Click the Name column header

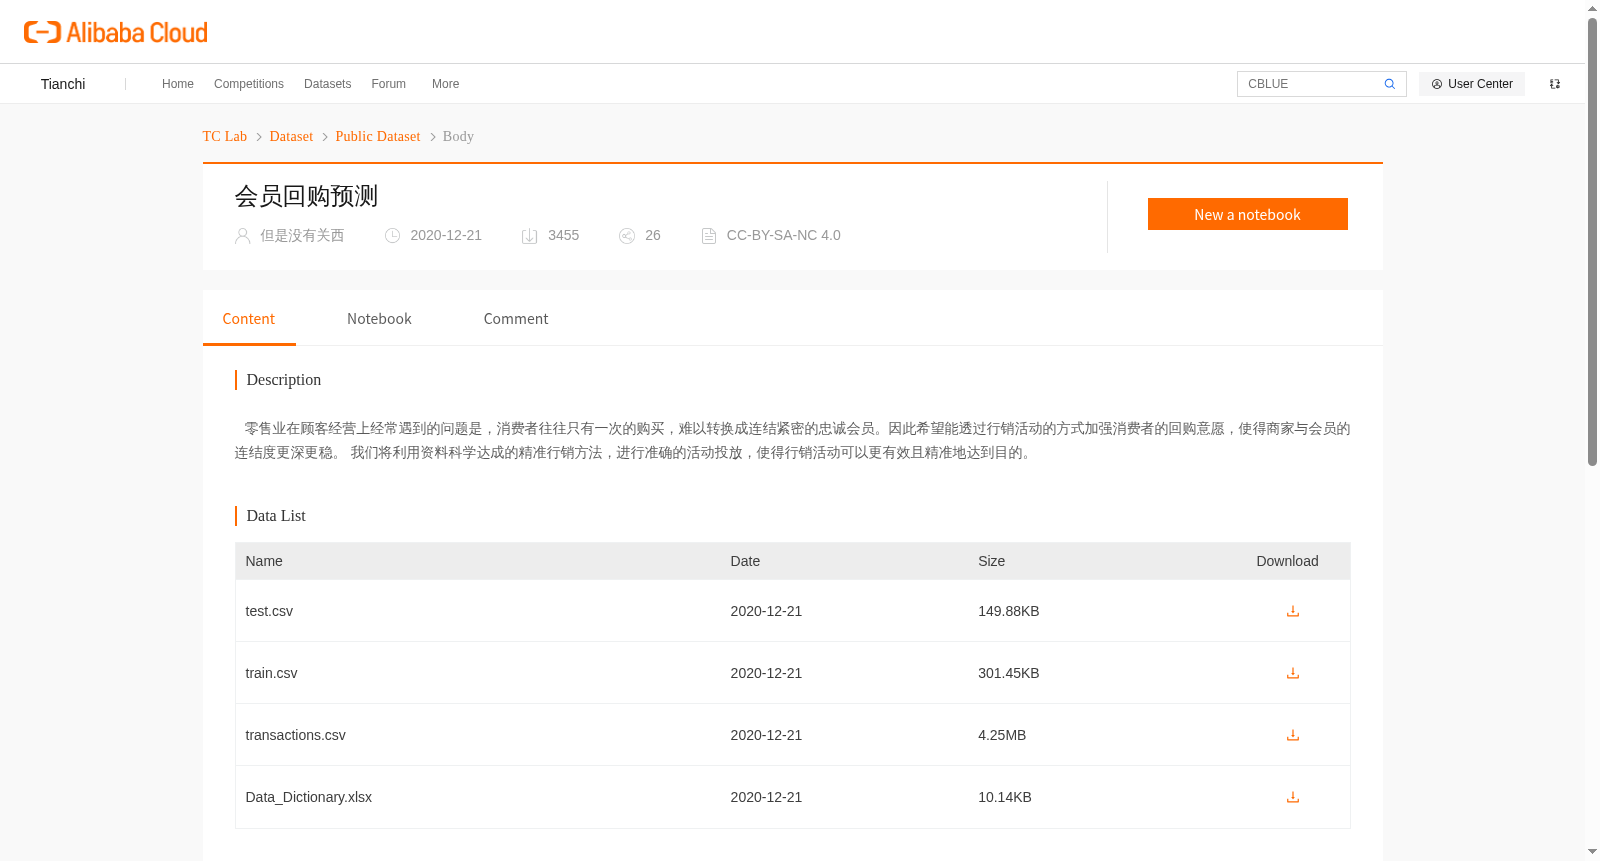click(264, 561)
